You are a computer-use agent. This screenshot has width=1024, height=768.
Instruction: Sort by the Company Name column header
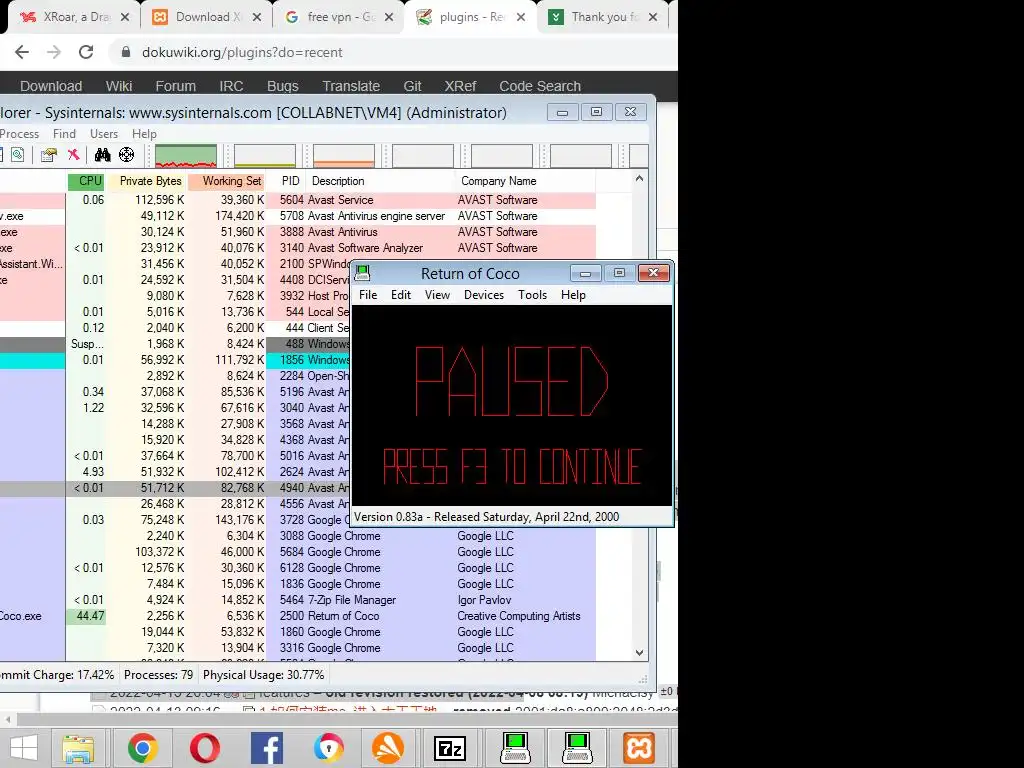pyautogui.click(x=524, y=182)
